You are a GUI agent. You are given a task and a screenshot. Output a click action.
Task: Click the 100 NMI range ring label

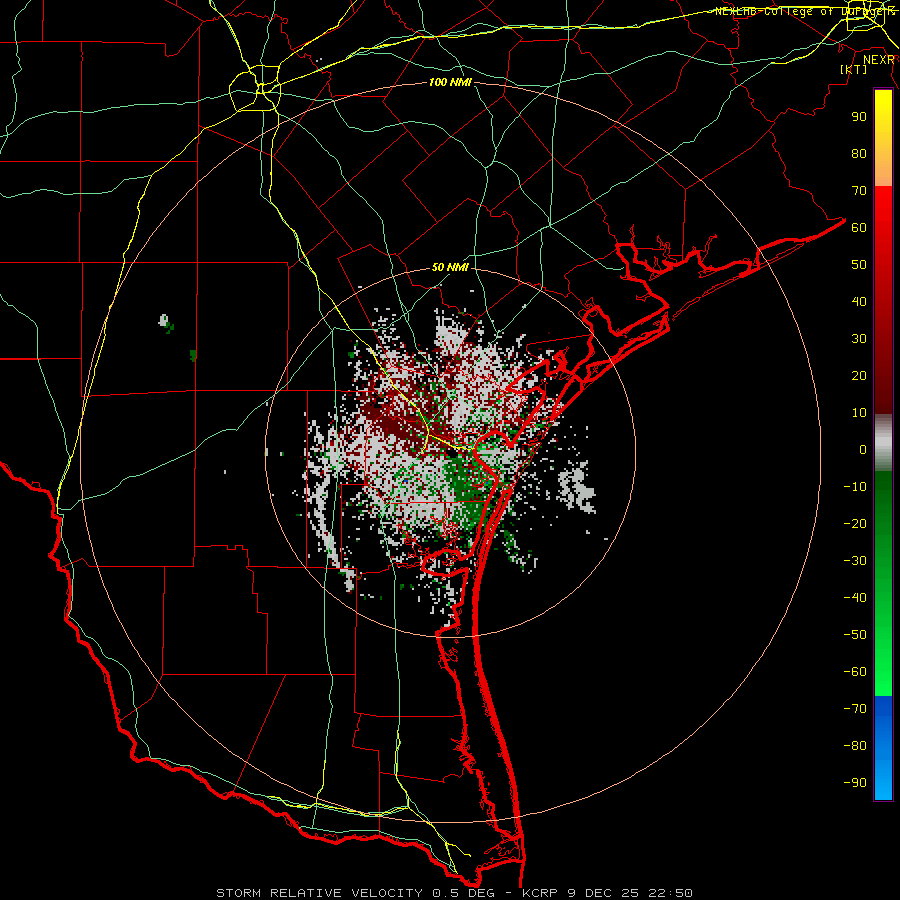450,83
